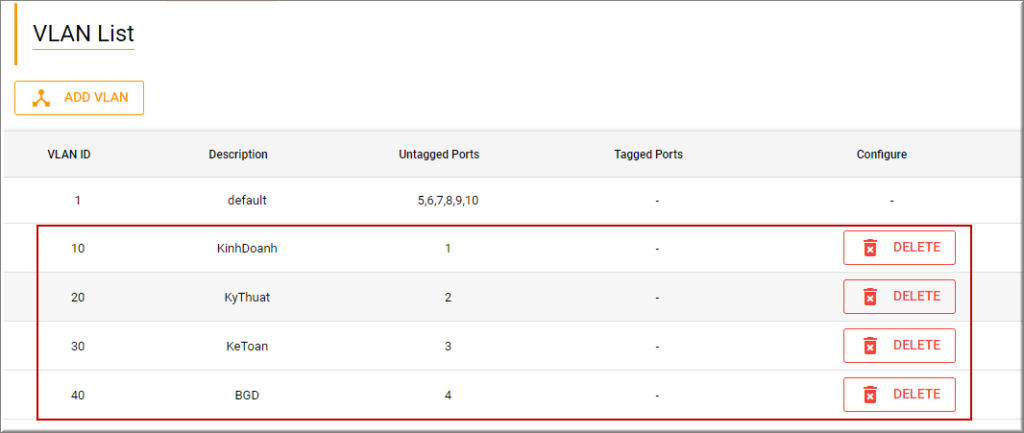This screenshot has width=1024, height=433.
Task: Select the default VLAN description cell
Action: 247,200
